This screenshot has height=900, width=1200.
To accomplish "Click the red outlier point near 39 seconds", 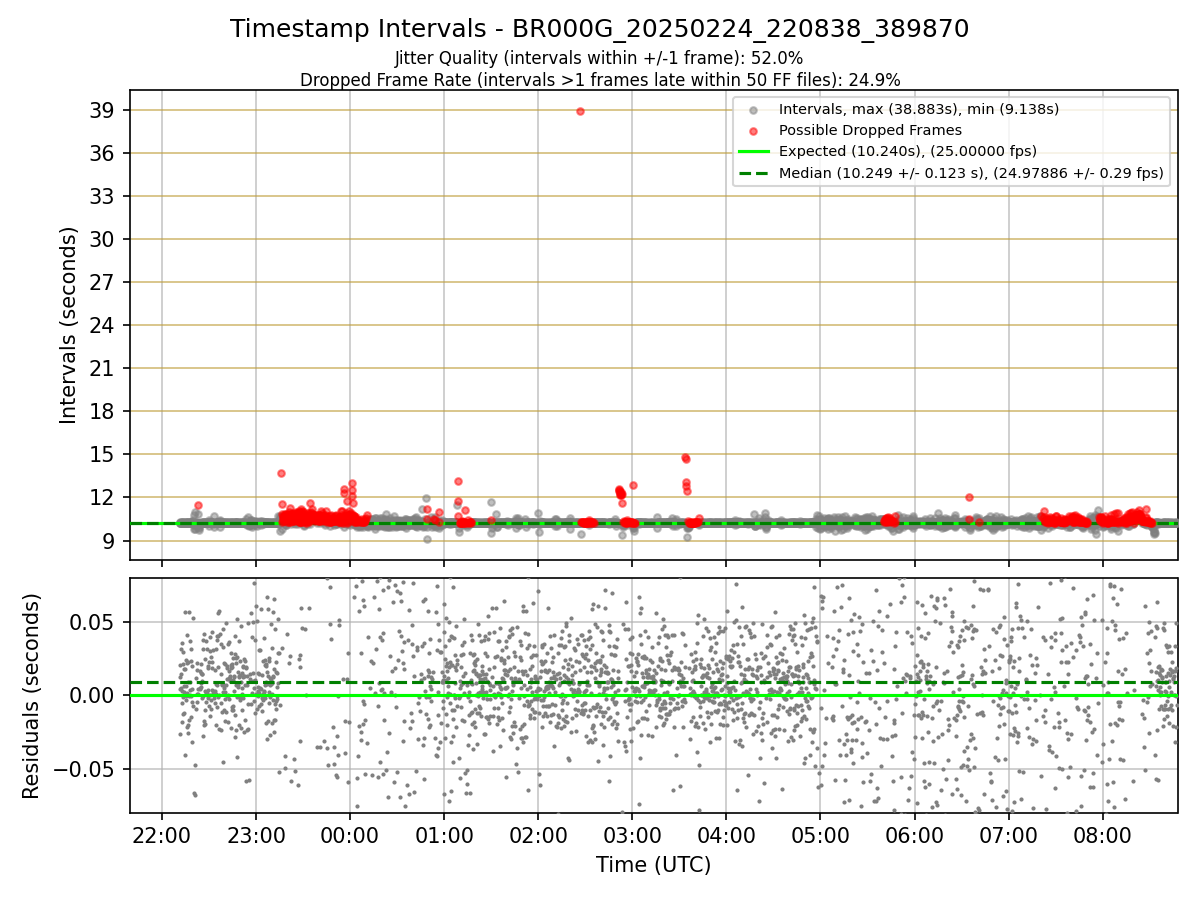I will pos(580,111).
